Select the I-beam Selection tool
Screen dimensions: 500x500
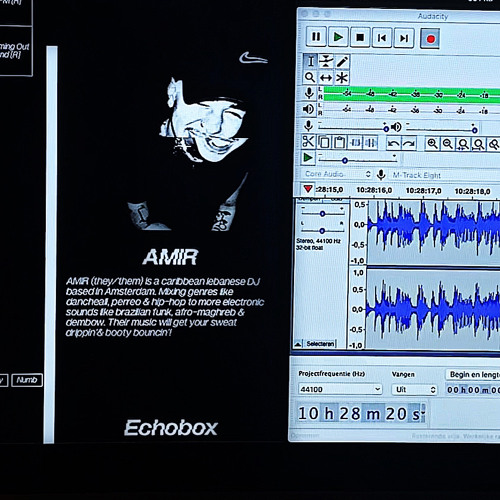(x=310, y=61)
